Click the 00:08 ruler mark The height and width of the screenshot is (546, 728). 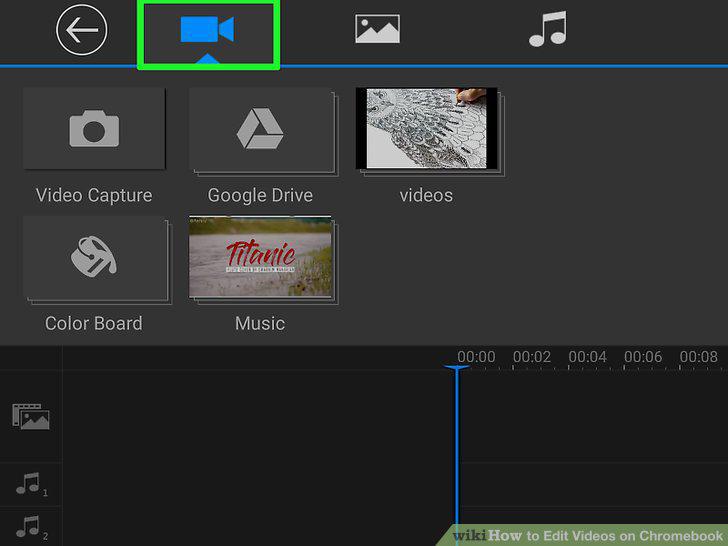pos(699,357)
